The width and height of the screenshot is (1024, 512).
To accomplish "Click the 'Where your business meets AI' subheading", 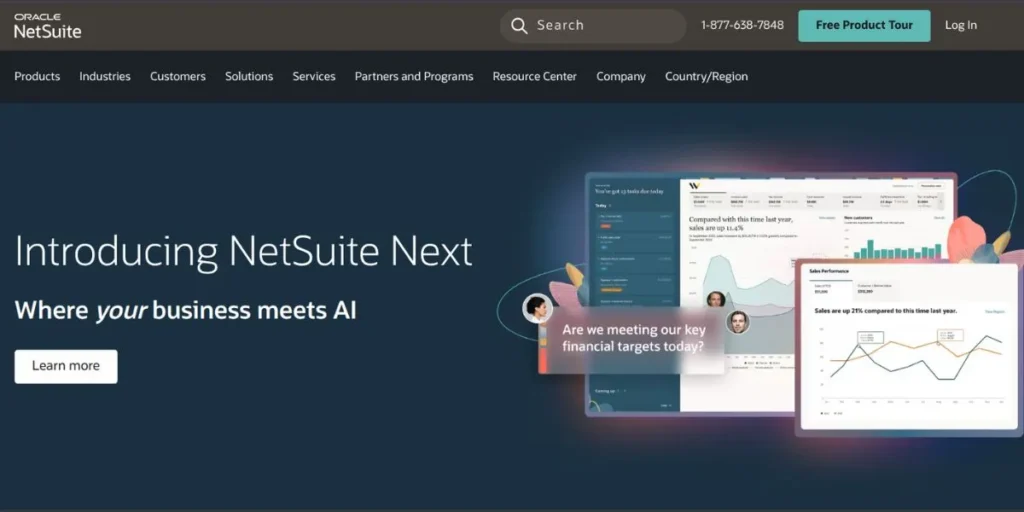I will point(185,310).
